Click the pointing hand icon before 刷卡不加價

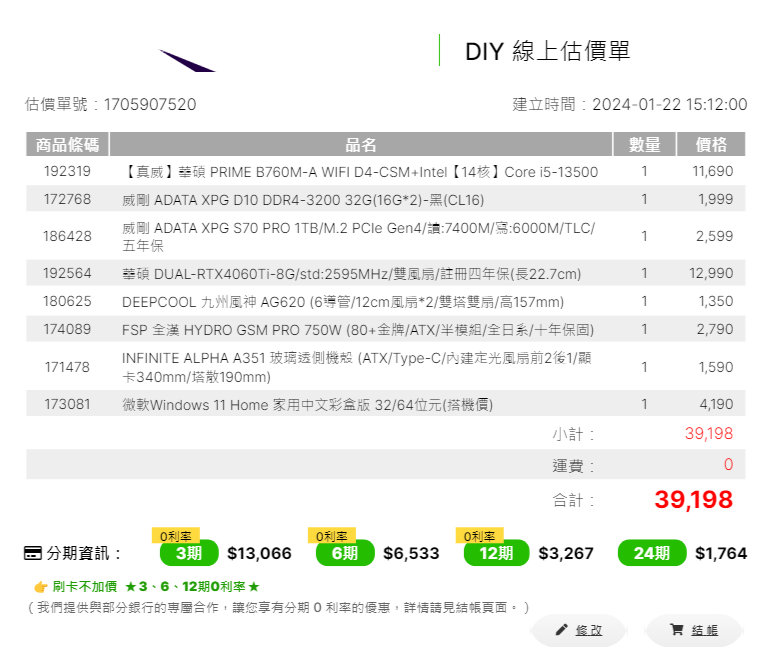[40, 587]
